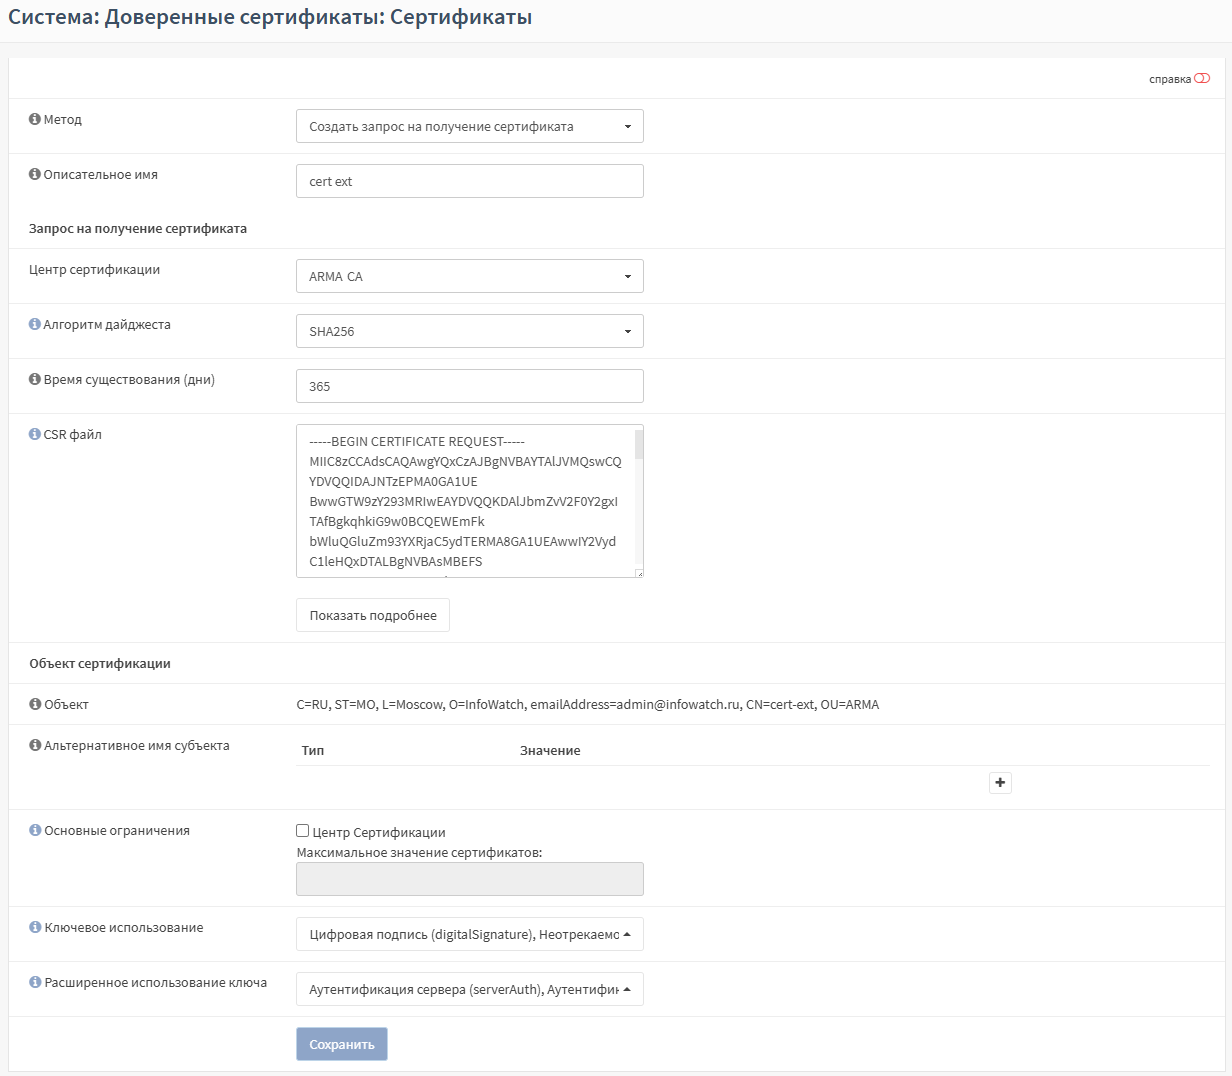Click info icon beside Время существования

point(35,380)
